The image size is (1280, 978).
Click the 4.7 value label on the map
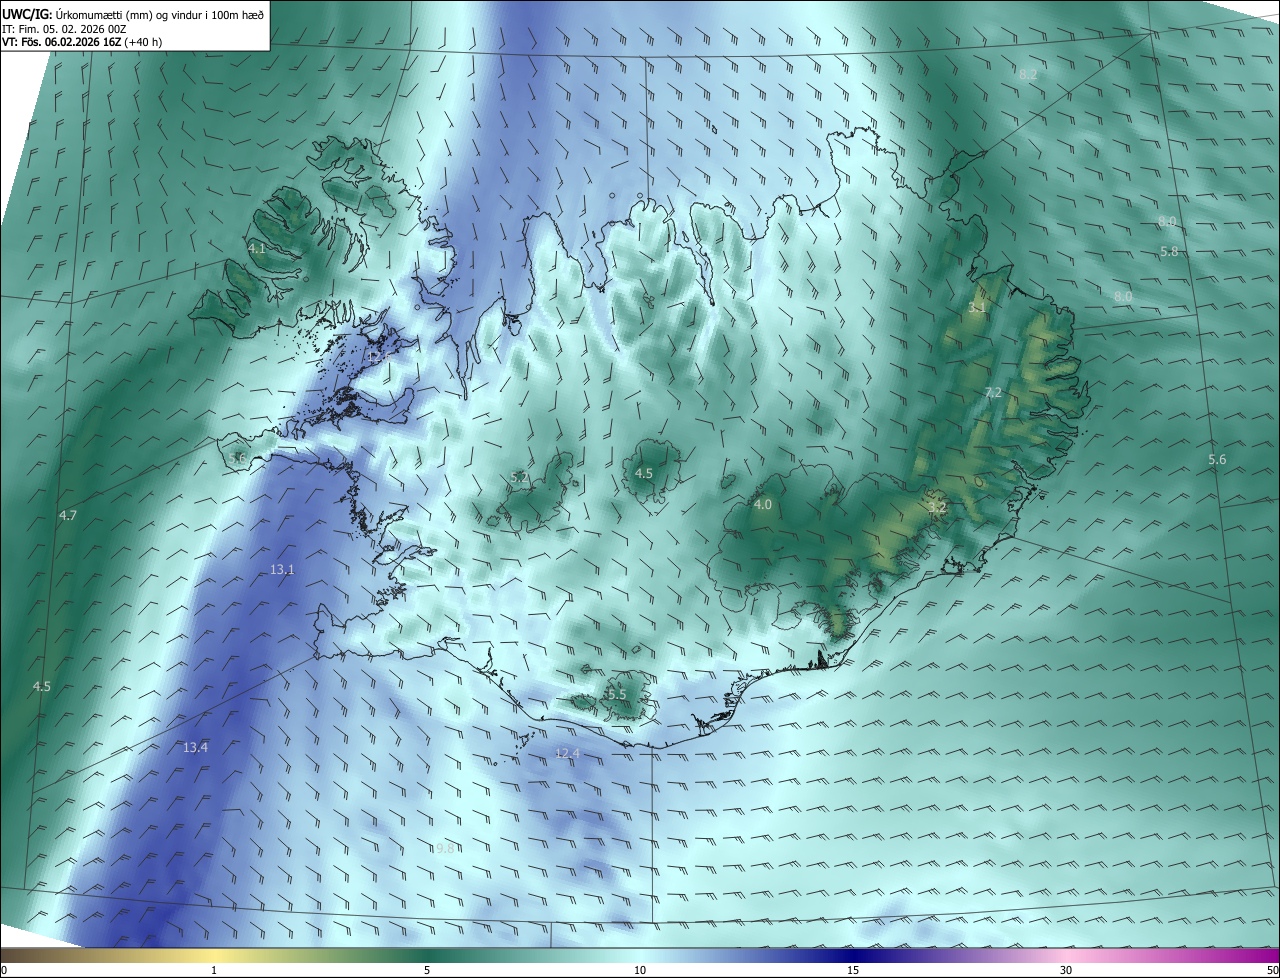point(68,516)
